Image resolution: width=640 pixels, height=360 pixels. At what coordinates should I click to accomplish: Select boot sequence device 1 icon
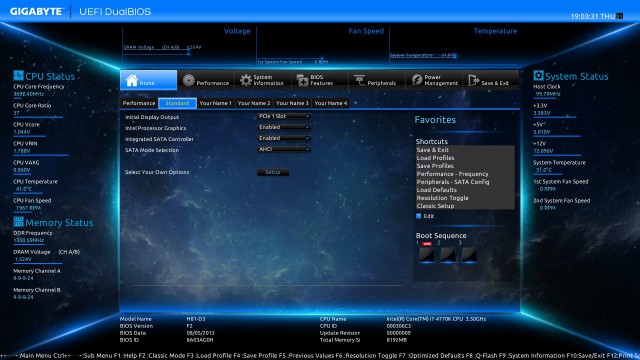click(427, 255)
